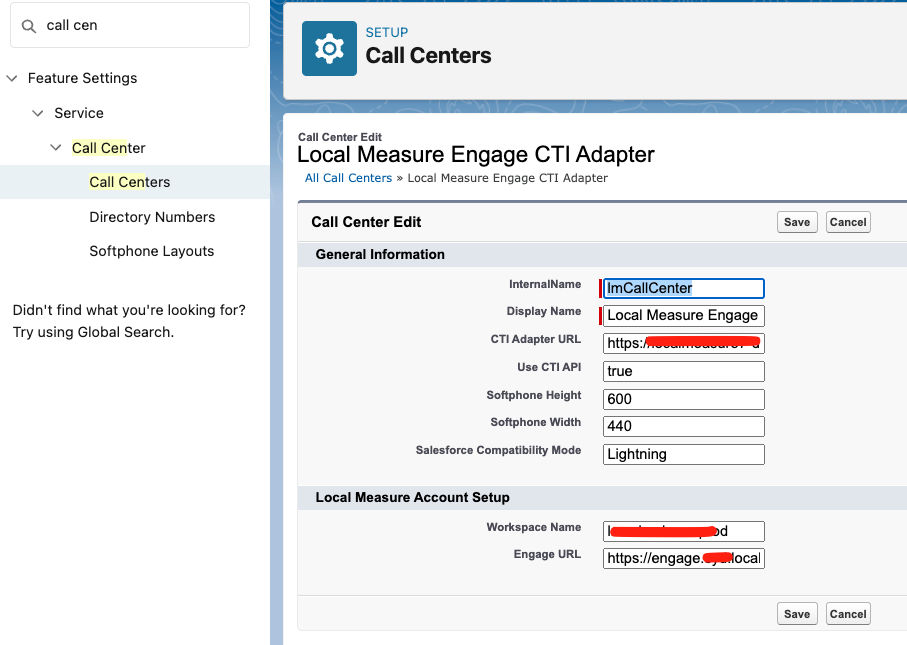Collapse the Call Center tree node

56,148
